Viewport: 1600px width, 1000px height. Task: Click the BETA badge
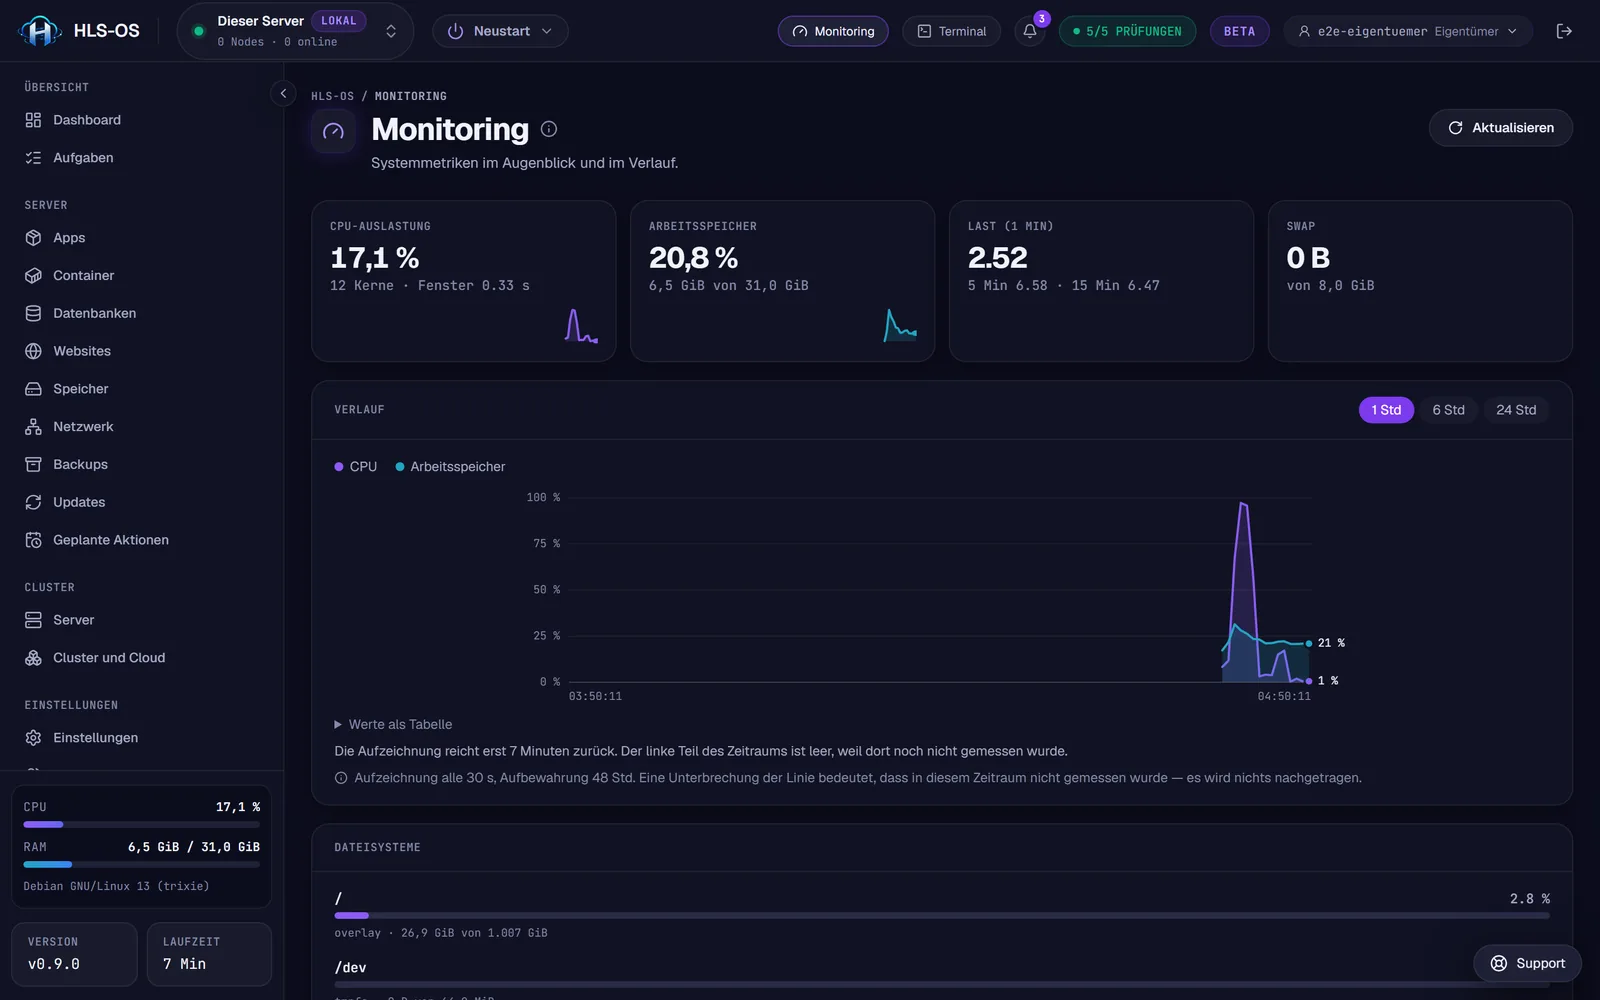(1239, 31)
